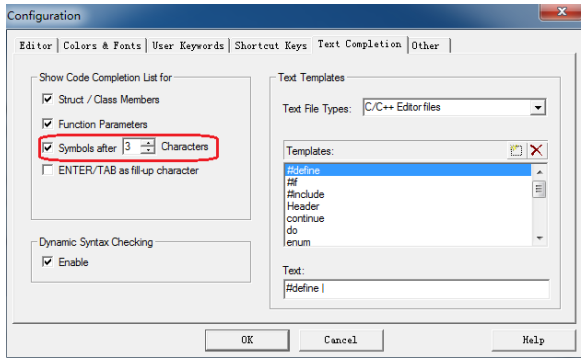This screenshot has width=585, height=363.
Task: Decrease the Symbols after characters spinner
Action: click(x=148, y=150)
